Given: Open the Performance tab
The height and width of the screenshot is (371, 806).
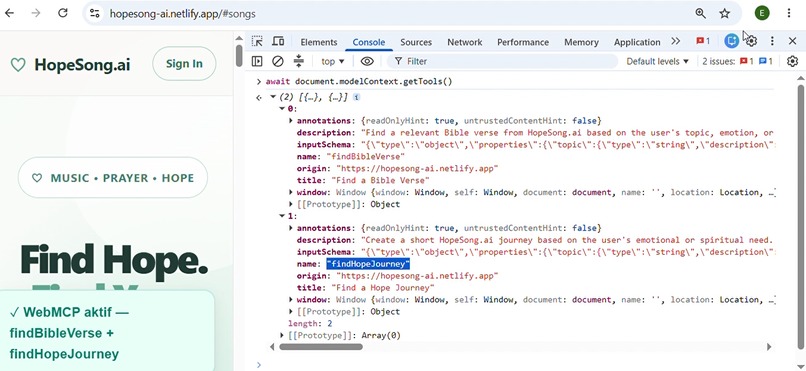Looking at the screenshot, I should 523,42.
